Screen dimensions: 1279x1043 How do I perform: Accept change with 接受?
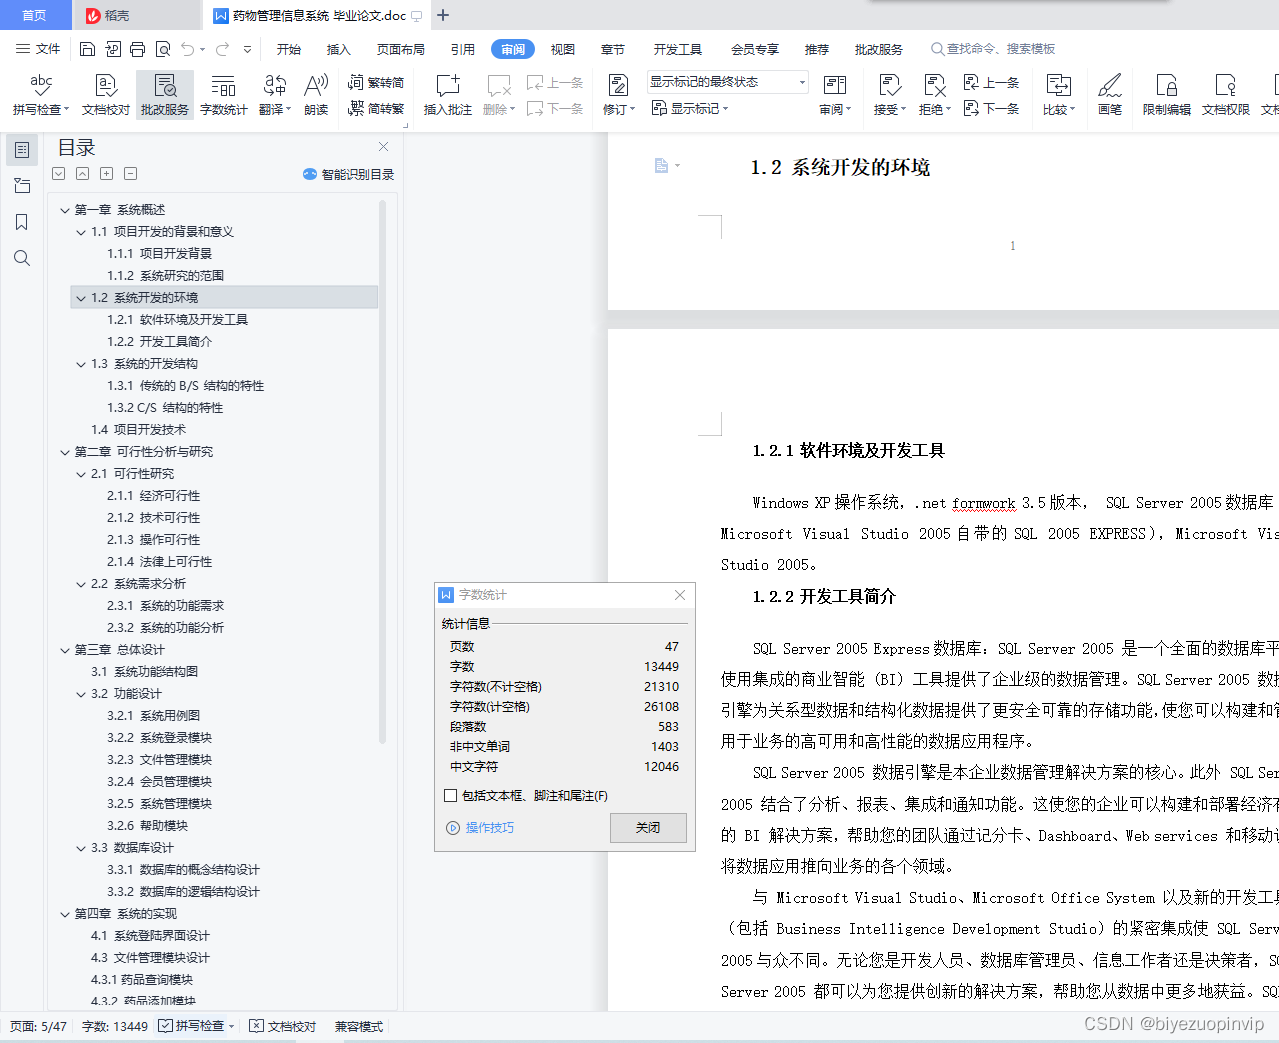[889, 94]
